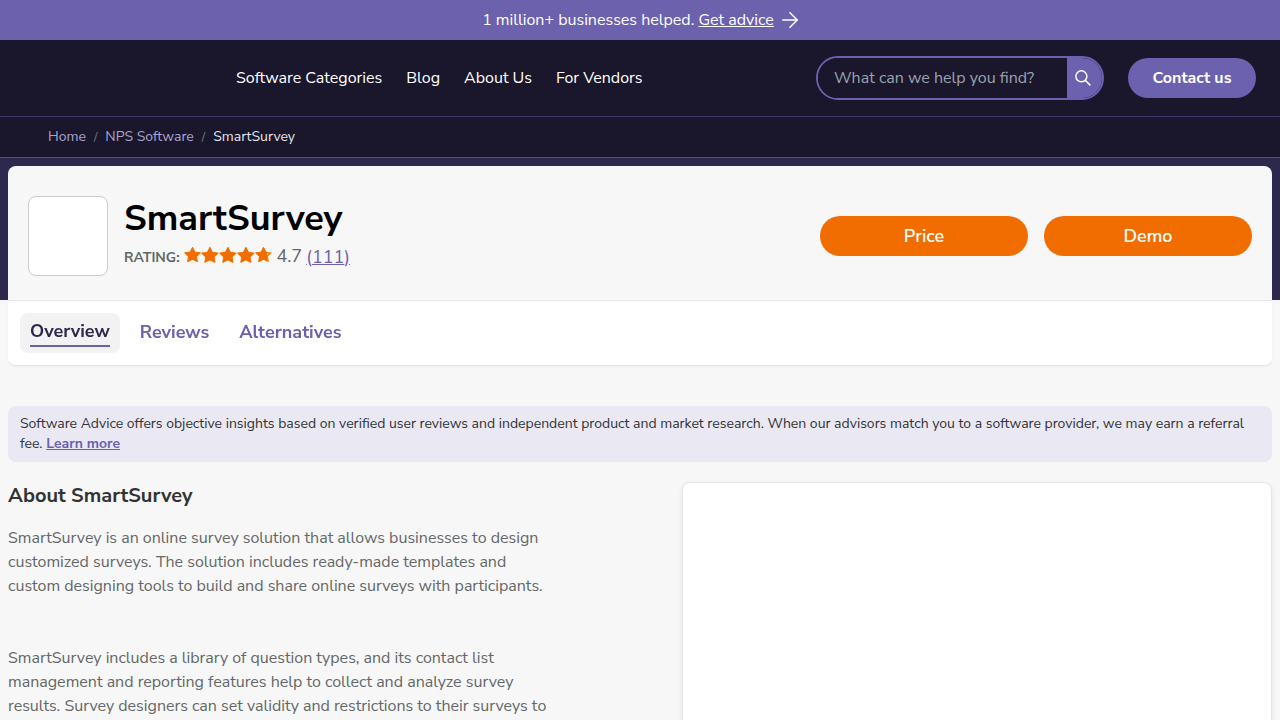Open the (111) reviews count link

[x=328, y=256]
